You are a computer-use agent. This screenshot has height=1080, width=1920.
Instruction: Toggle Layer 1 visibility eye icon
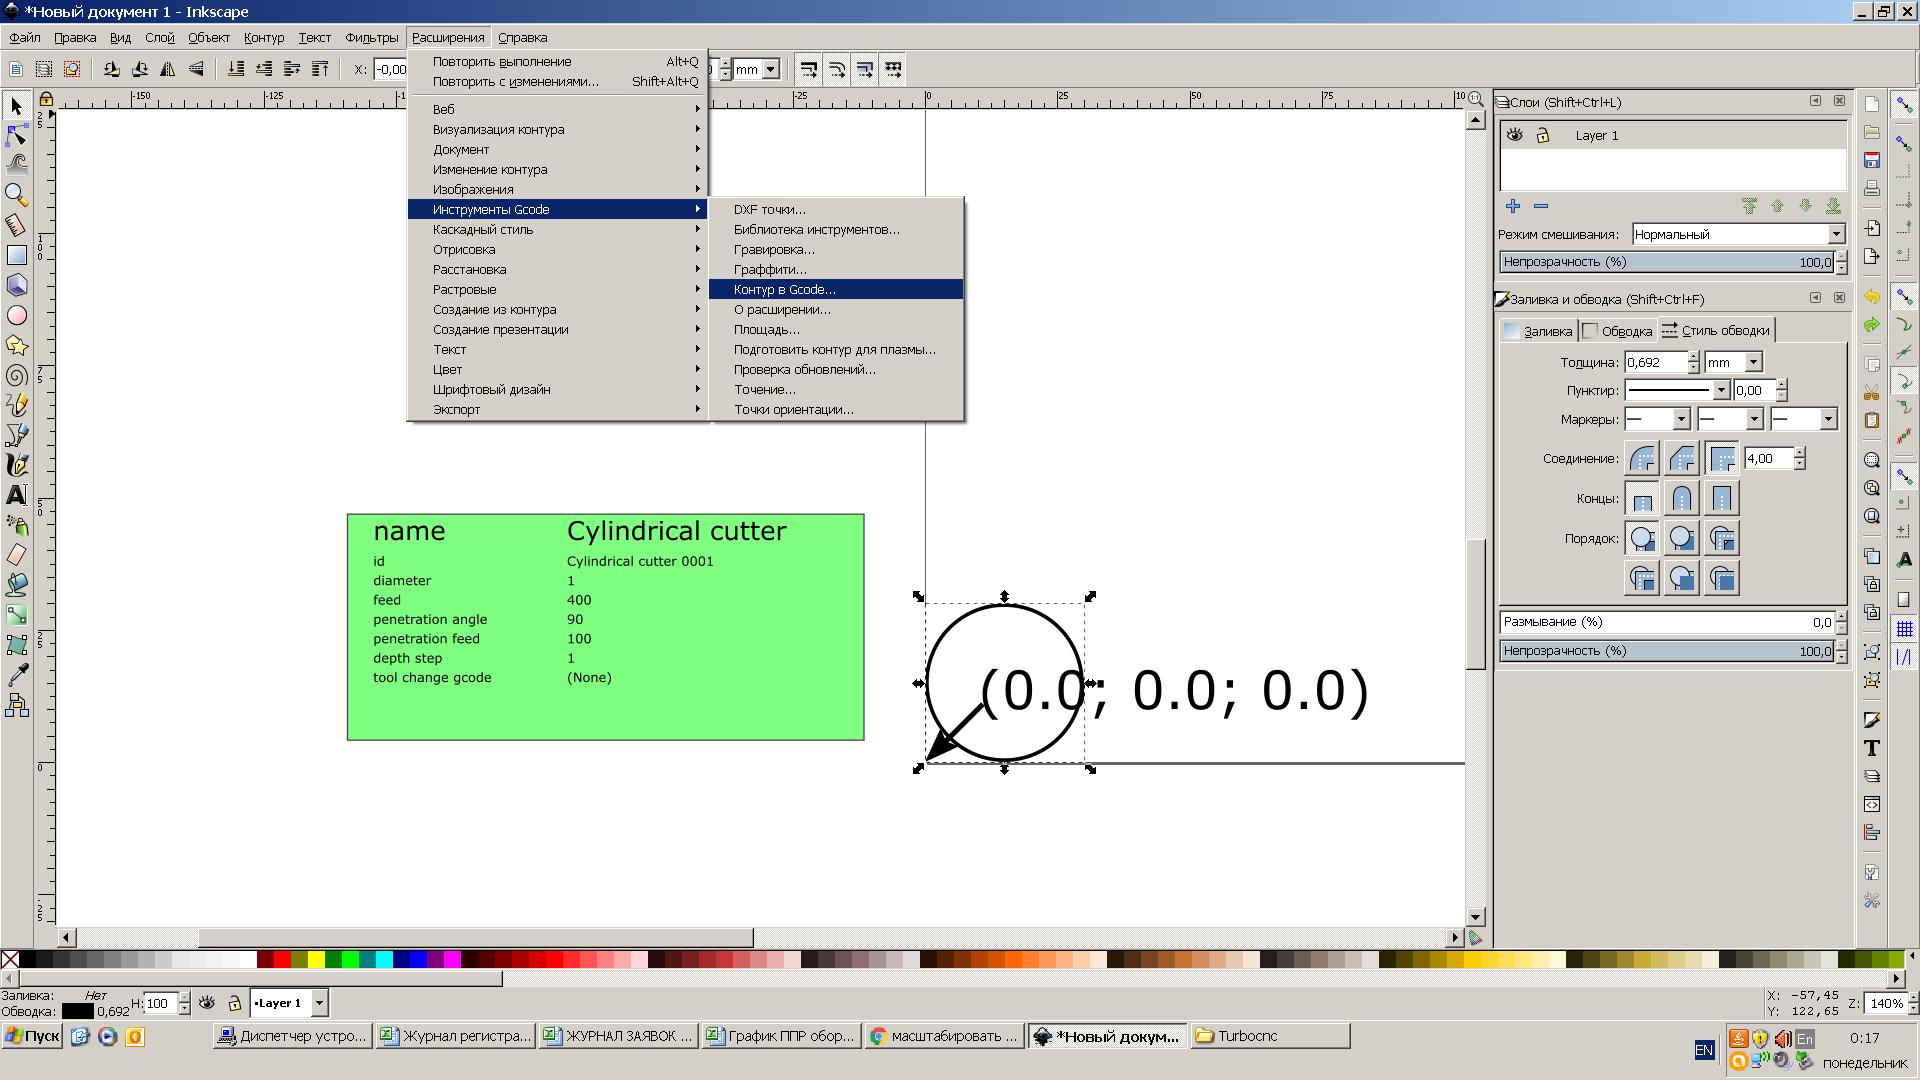(x=1514, y=135)
